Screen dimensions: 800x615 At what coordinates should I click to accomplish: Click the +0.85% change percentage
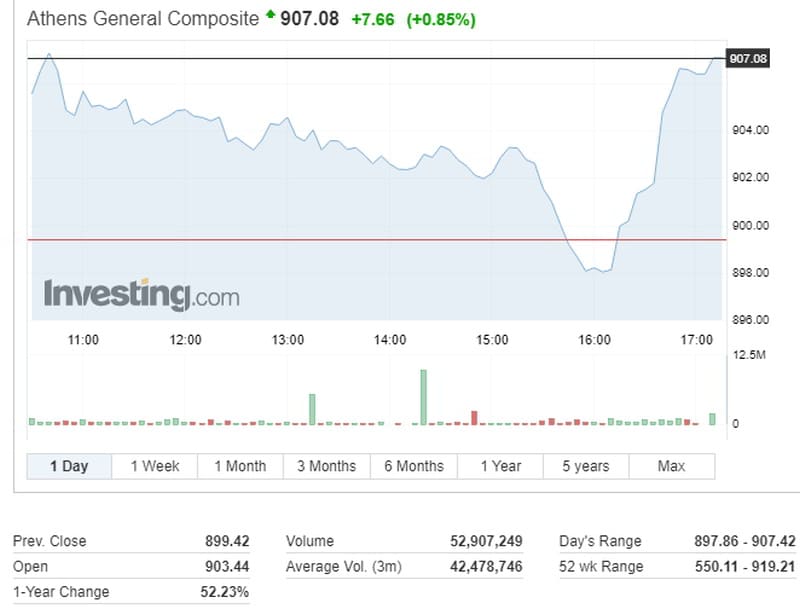(x=441, y=20)
